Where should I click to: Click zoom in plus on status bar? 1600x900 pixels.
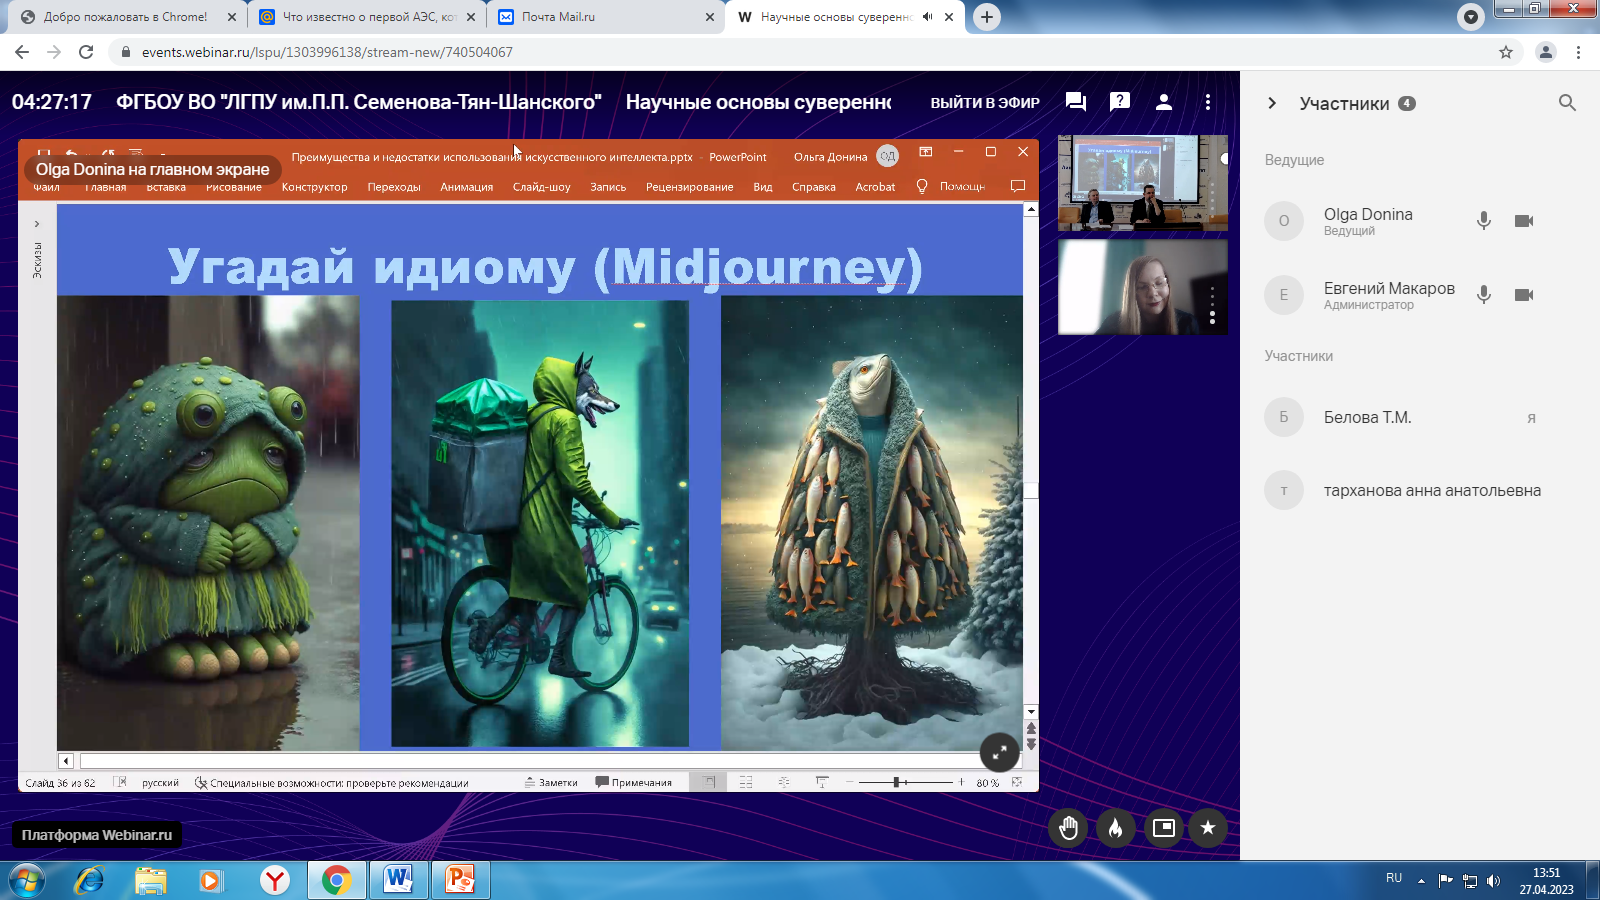click(x=962, y=782)
